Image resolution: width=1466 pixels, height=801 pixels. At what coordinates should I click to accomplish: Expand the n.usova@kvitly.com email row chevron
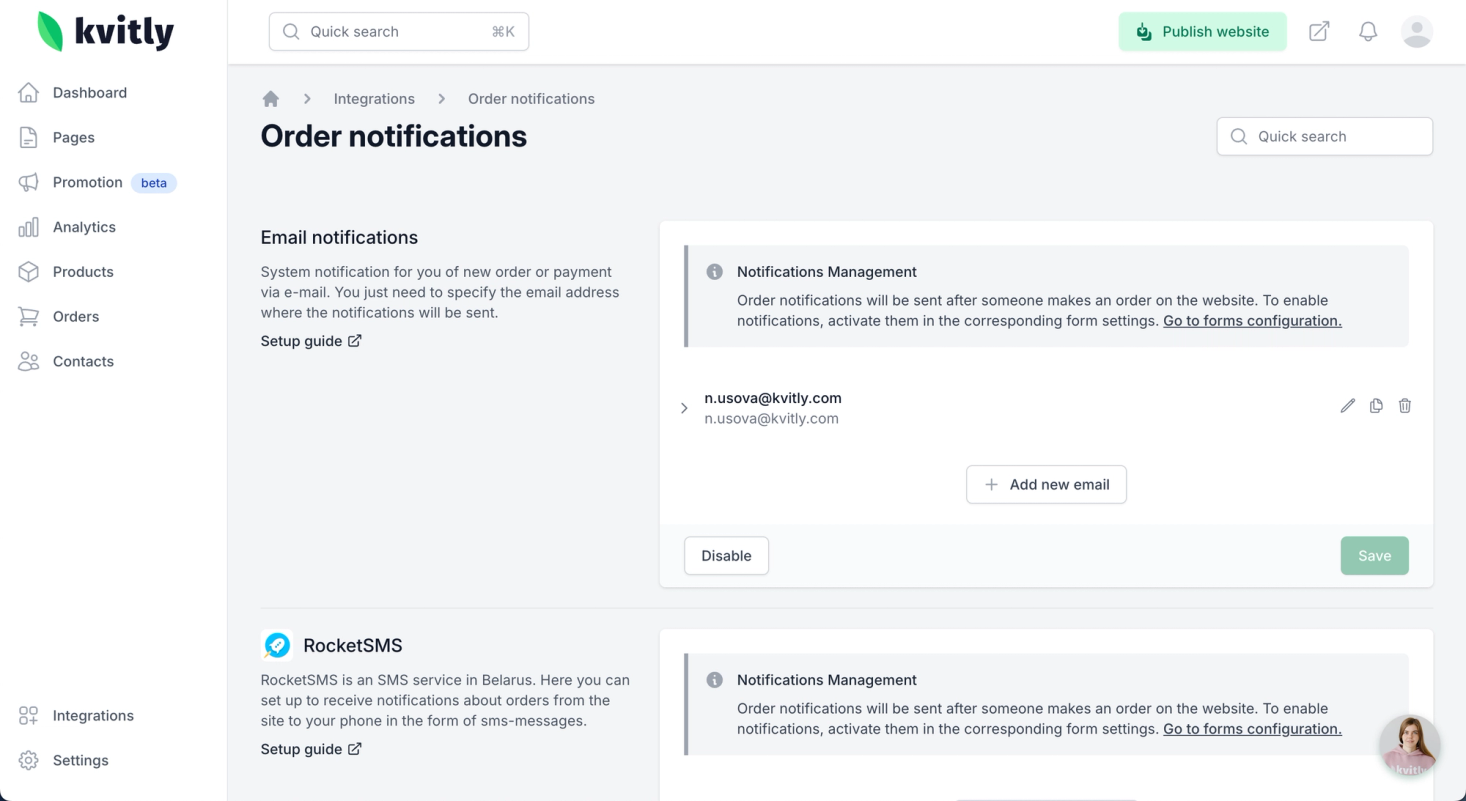(684, 408)
